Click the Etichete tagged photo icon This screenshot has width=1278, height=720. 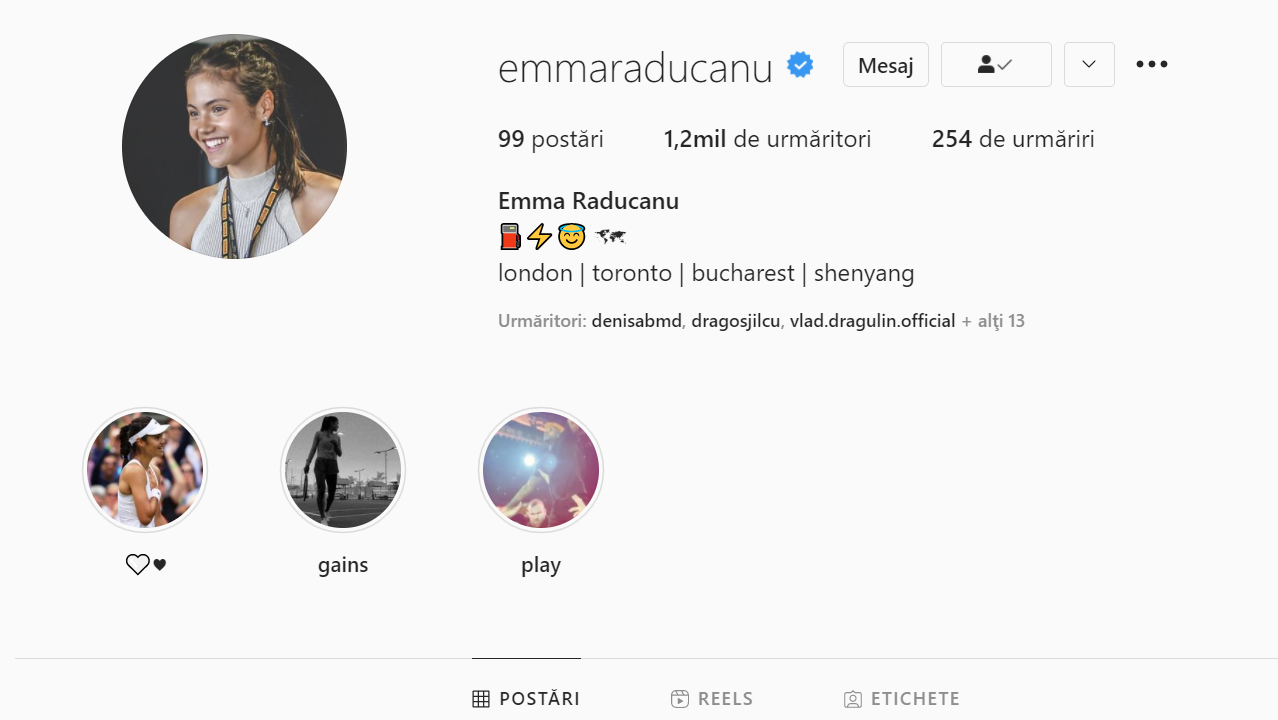853,699
